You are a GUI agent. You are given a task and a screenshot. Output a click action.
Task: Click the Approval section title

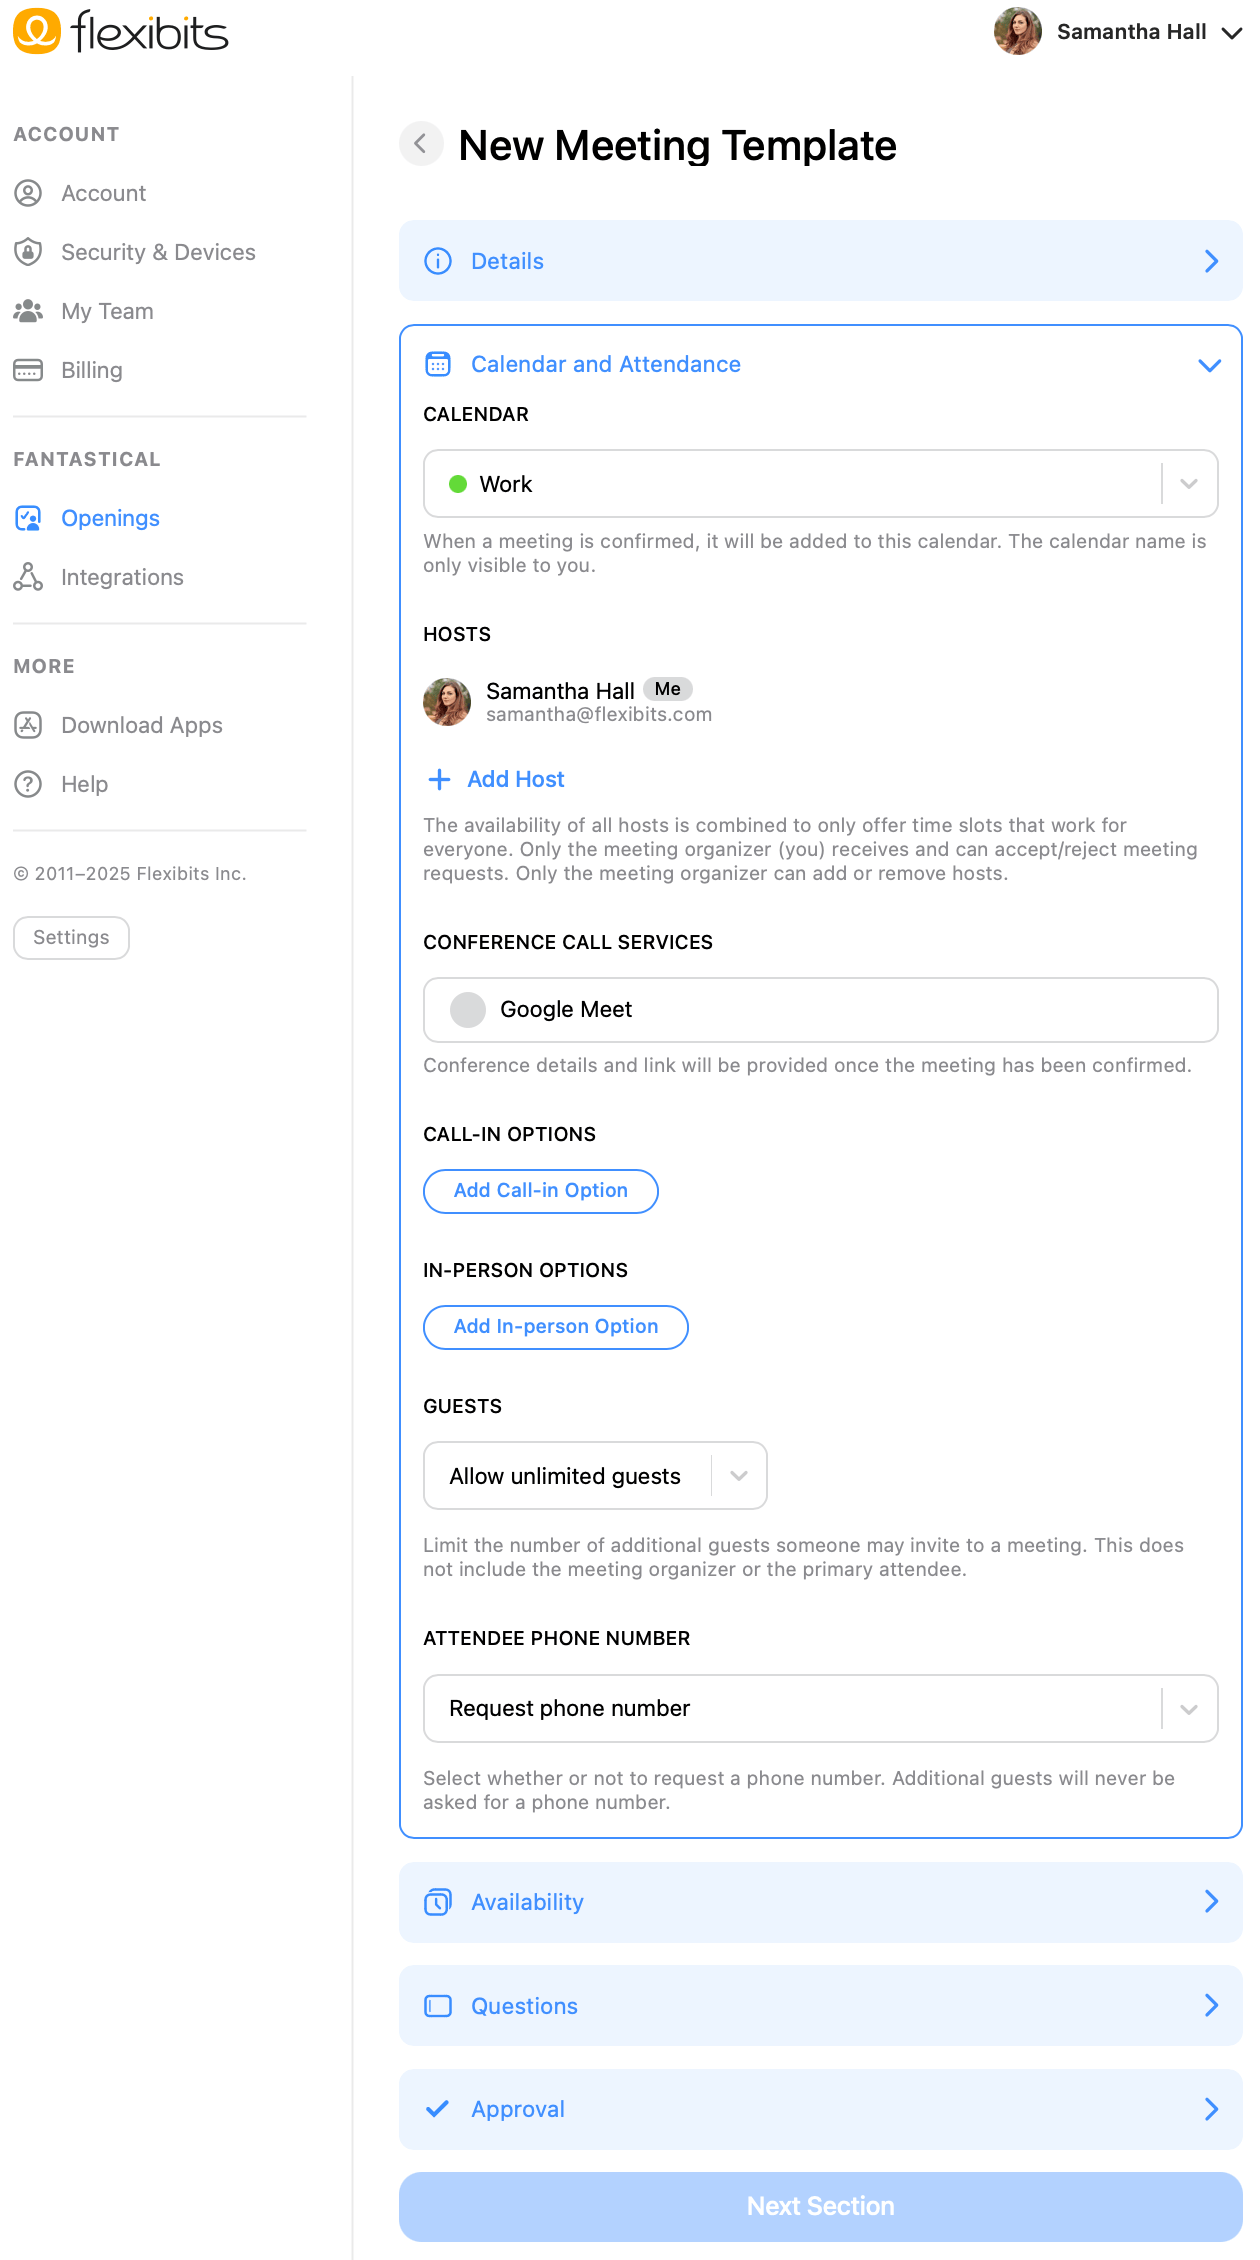[x=518, y=2109]
